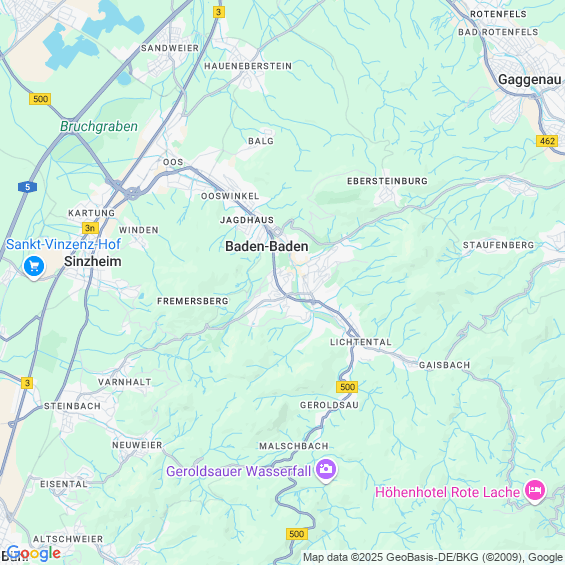The height and width of the screenshot is (565, 565).
Task: Open the Geroldsauer Wasserfall place label
Action: 238,471
